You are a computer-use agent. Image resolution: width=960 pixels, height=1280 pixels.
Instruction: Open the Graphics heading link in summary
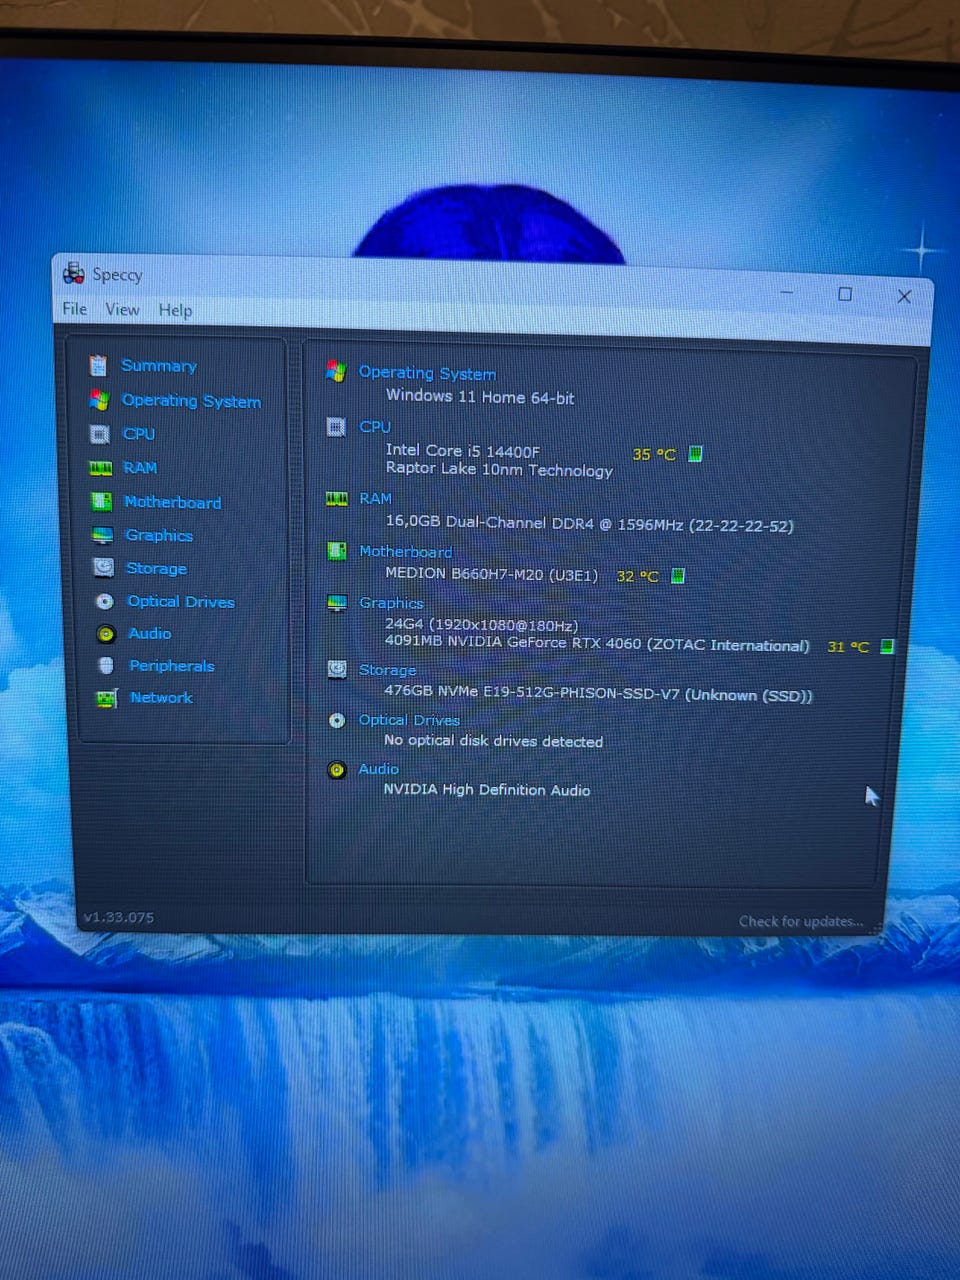(x=391, y=604)
